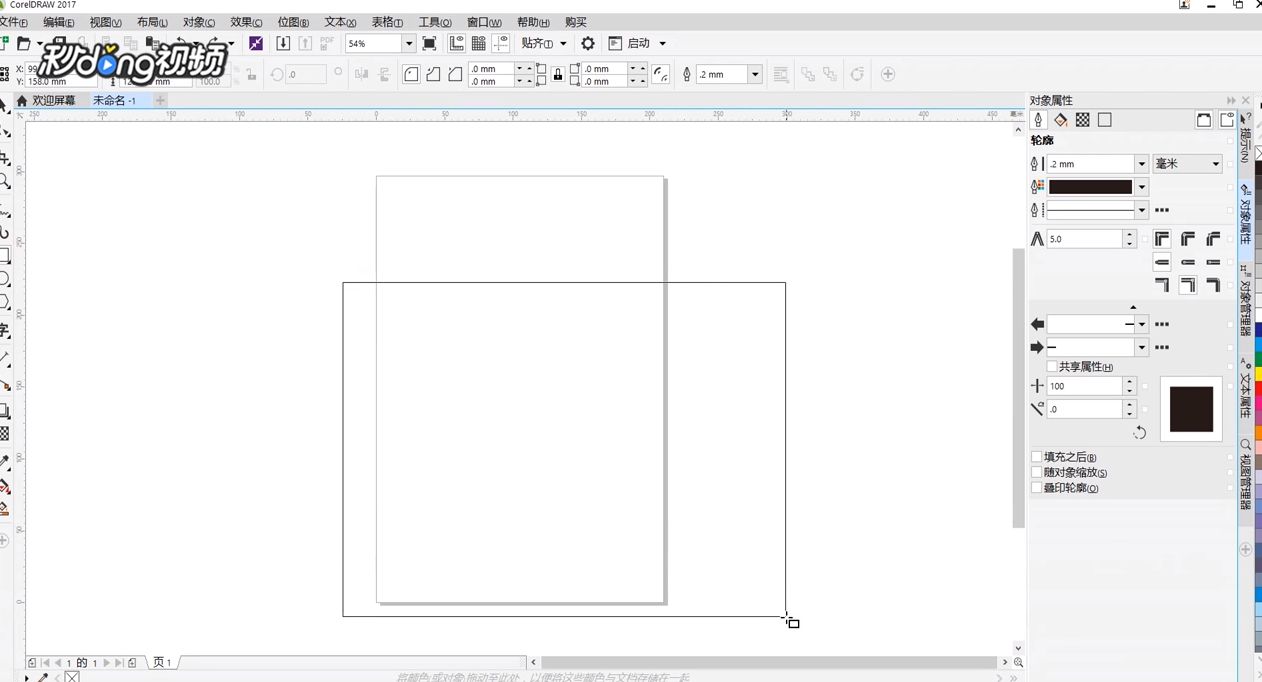Open outline width dropdown in property bar
The image size is (1262, 682).
tap(755, 74)
